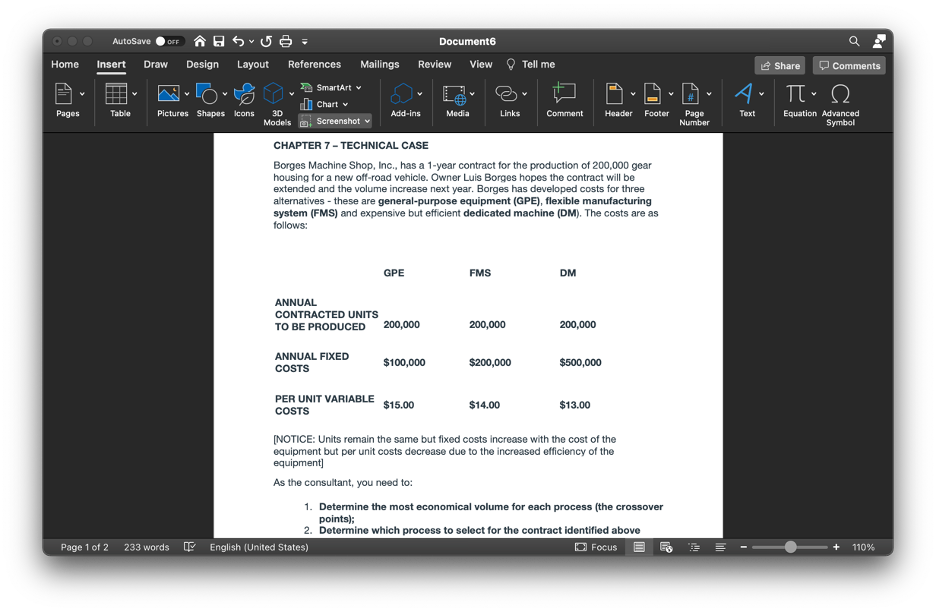Viewport: 936px width, 612px height.
Task: Take a Screenshot from the ribbon
Action: (335, 121)
